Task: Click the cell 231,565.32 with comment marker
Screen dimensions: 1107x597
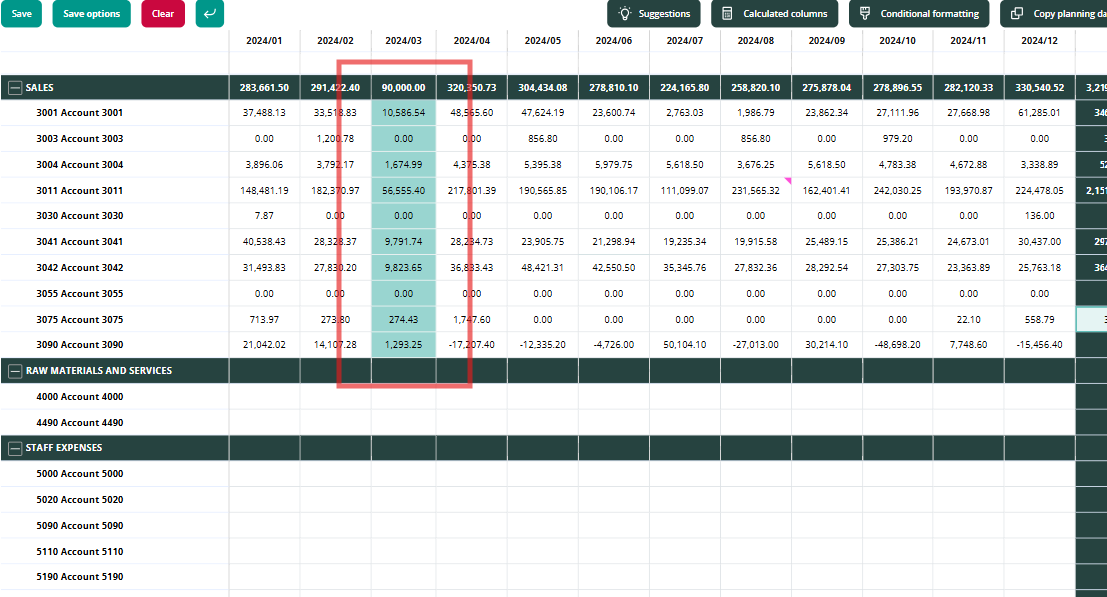Action: tap(755, 191)
